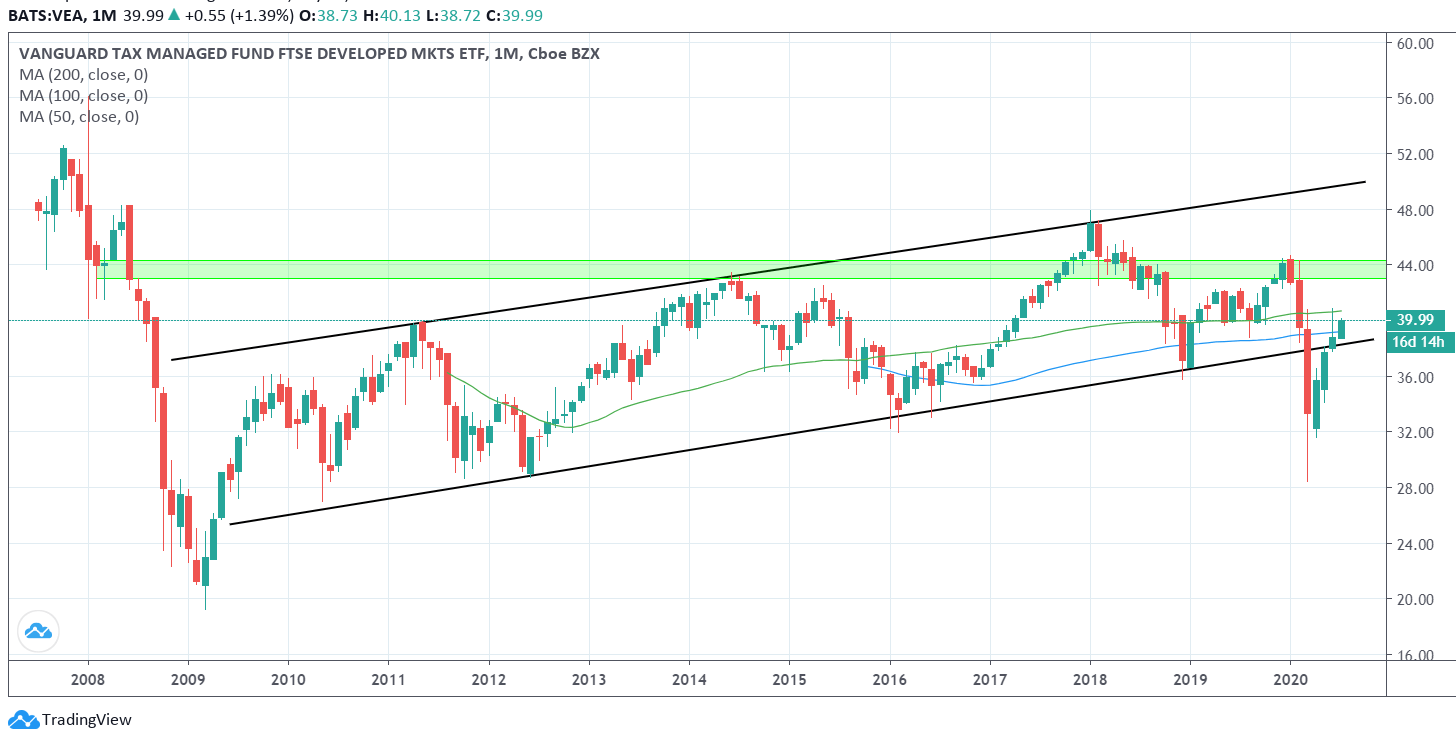Click the current price label 39.99 on axis

[x=1417, y=320]
